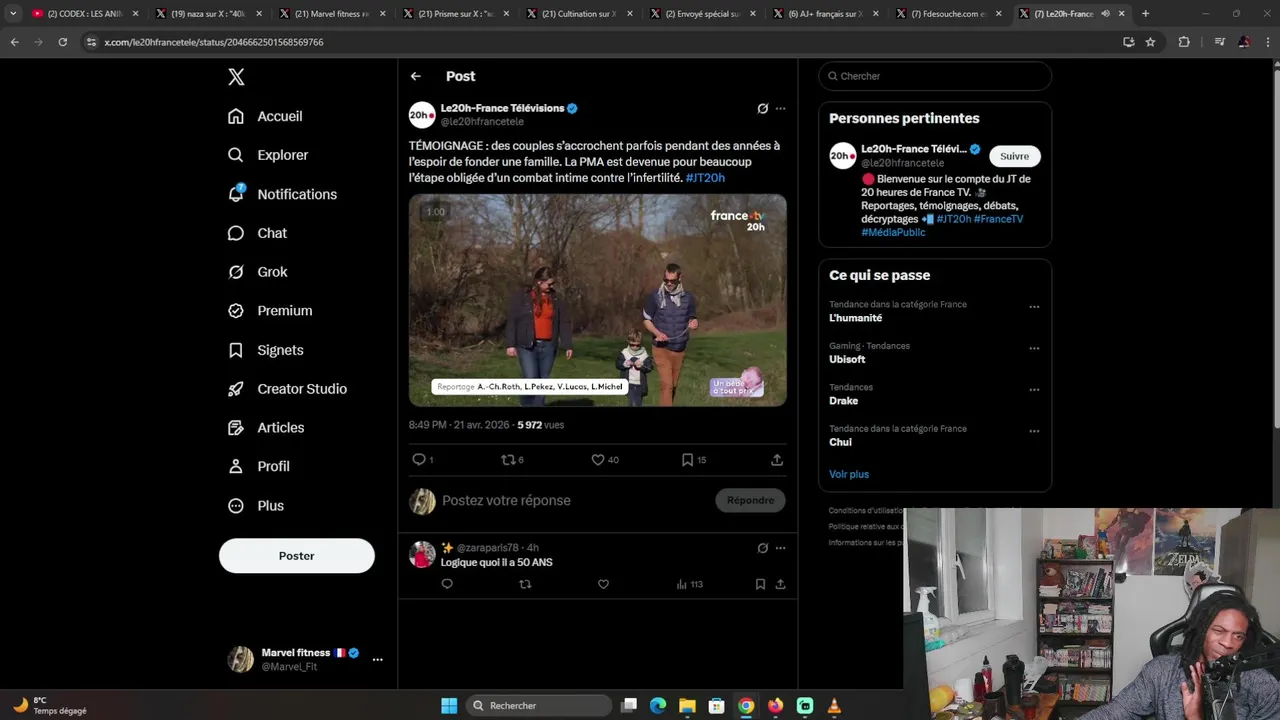Screen dimensions: 1280x720
Task: Click the X logo in sidebar
Action: coord(236,77)
